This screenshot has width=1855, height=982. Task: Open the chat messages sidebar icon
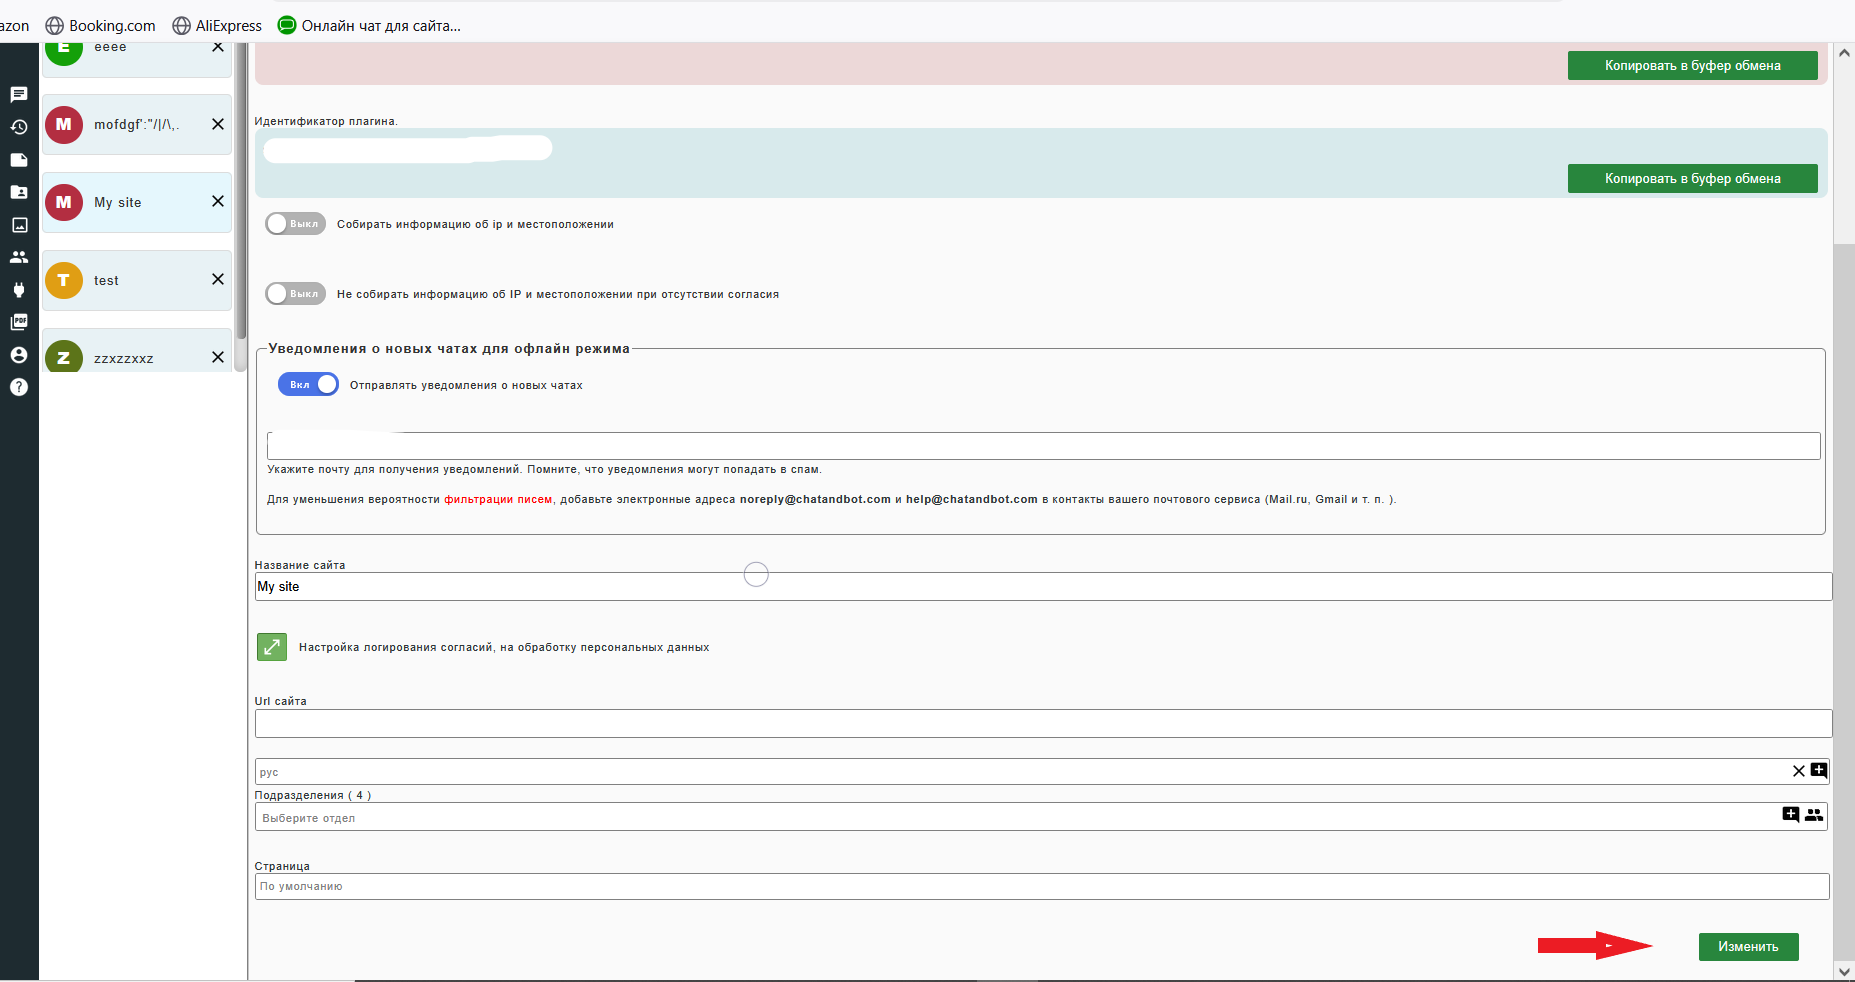click(x=18, y=95)
